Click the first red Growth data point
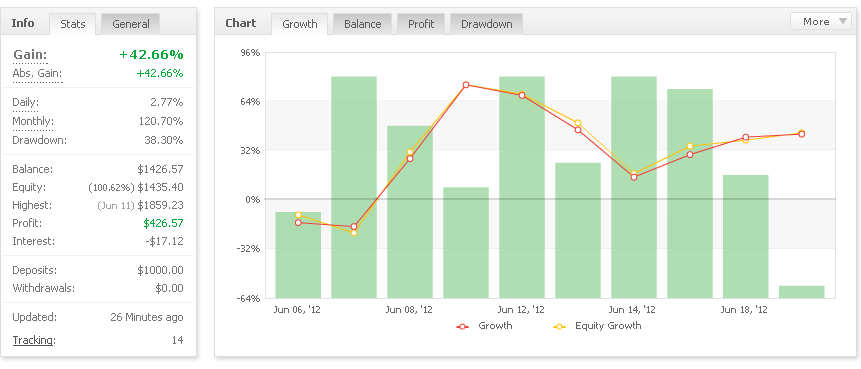This screenshot has height=369, width=861. [298, 222]
